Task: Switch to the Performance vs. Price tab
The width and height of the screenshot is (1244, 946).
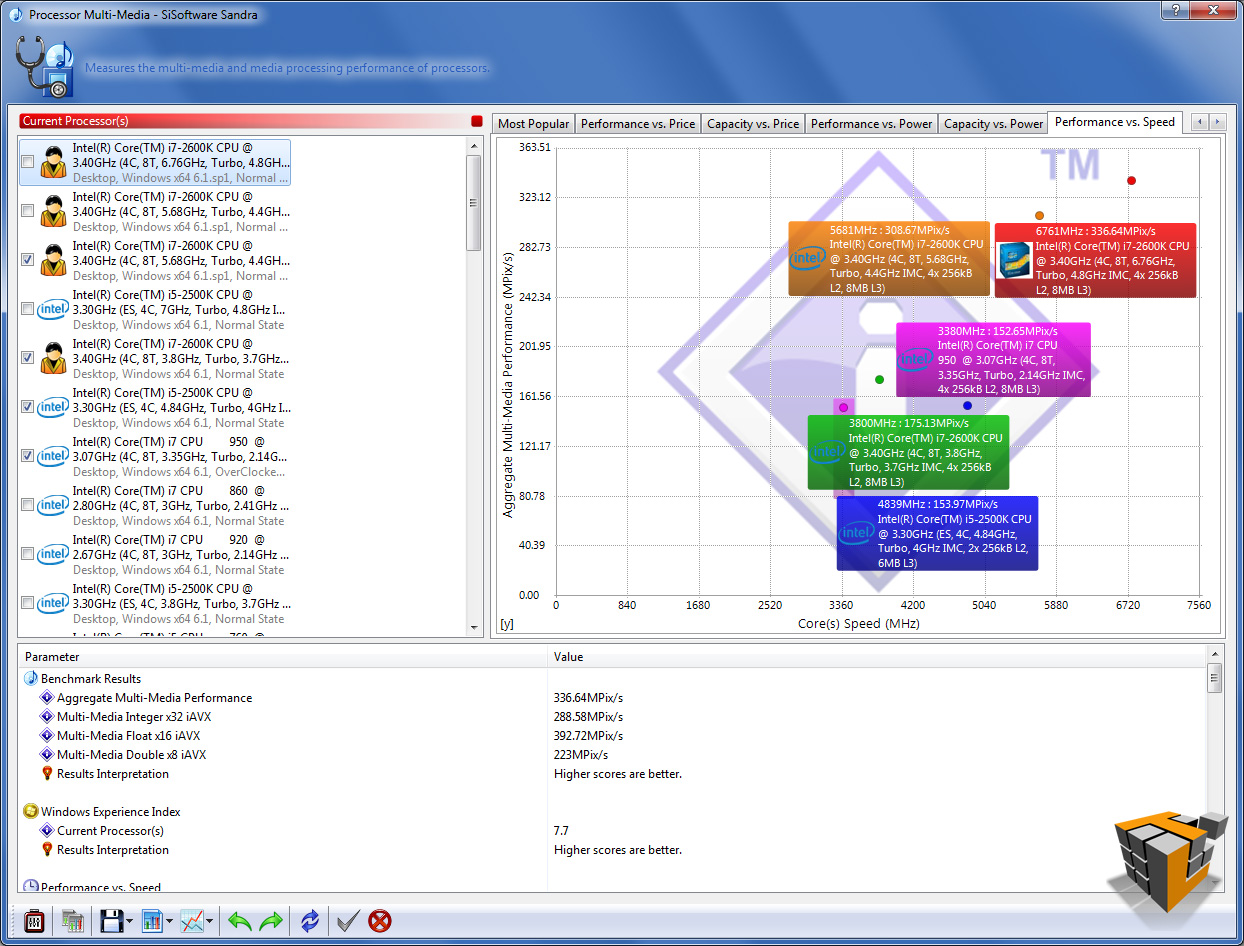Action: click(637, 124)
